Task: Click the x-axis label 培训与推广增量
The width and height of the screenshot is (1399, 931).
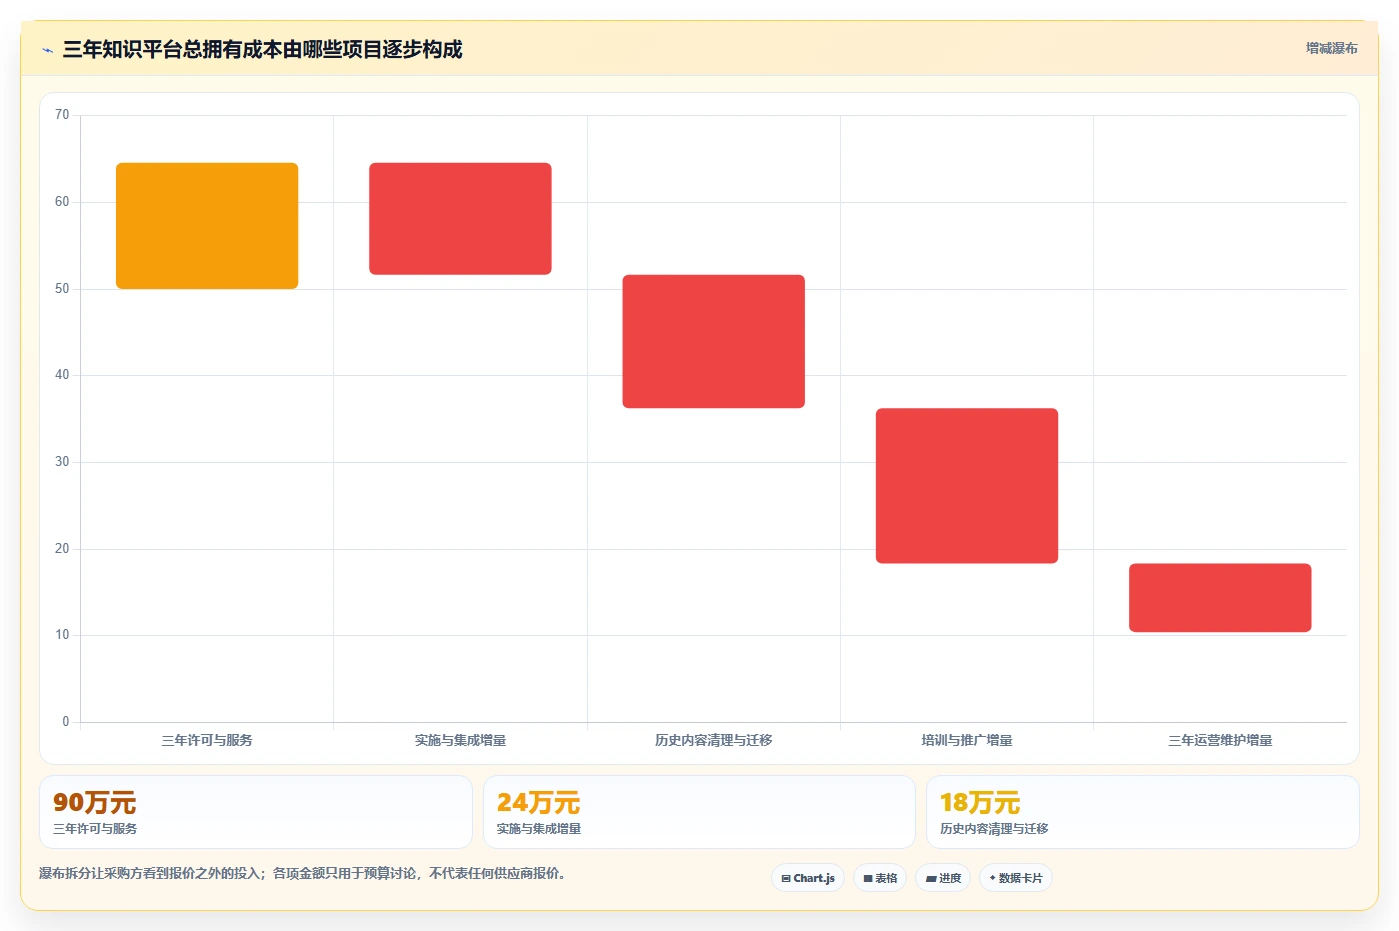Action: (967, 741)
